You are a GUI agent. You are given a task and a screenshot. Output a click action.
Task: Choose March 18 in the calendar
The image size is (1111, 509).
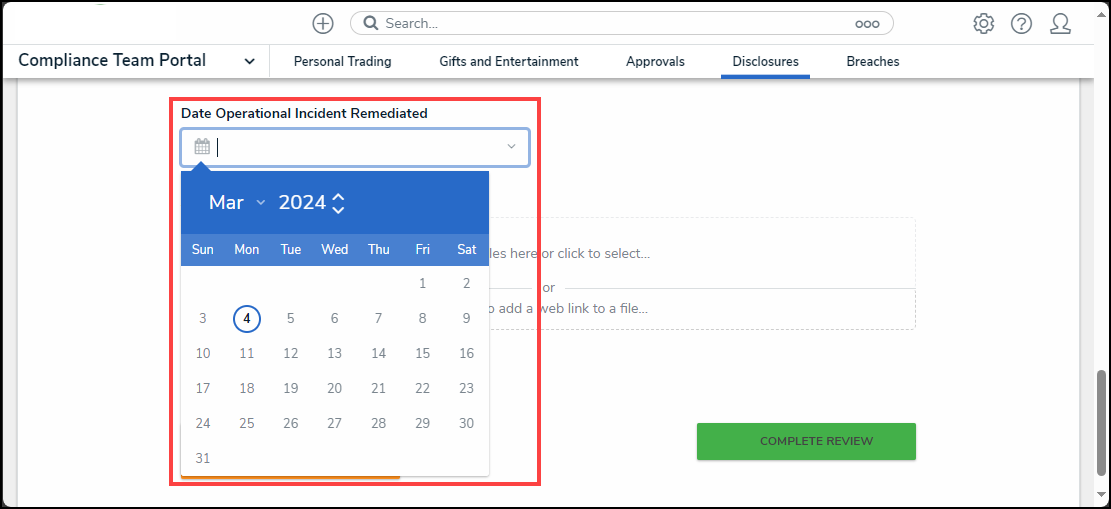pos(247,388)
